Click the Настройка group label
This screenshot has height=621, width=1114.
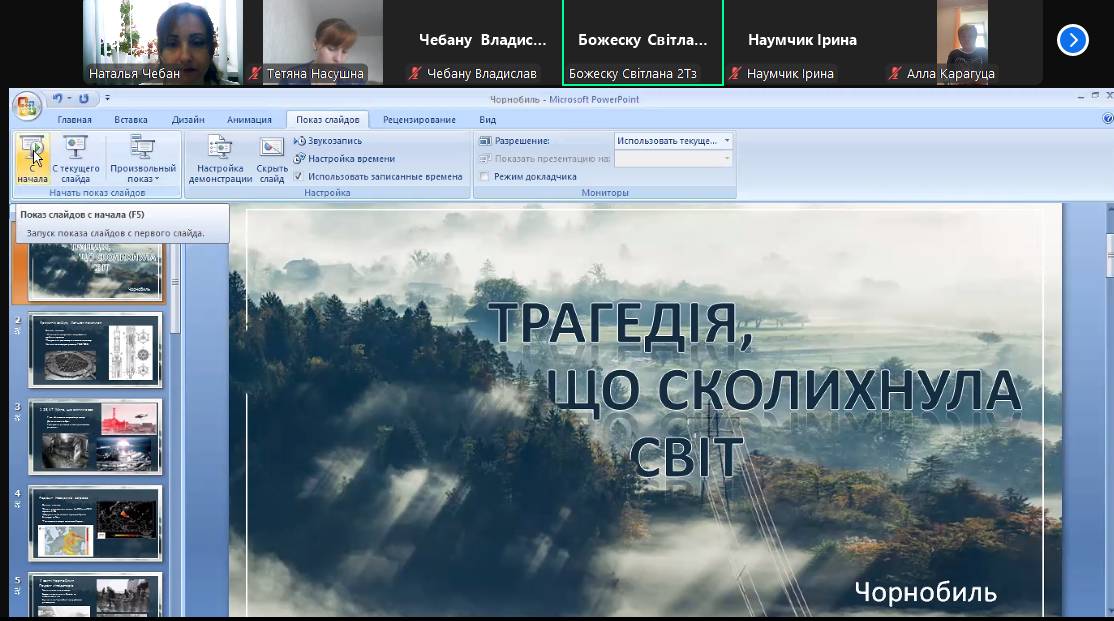(328, 193)
